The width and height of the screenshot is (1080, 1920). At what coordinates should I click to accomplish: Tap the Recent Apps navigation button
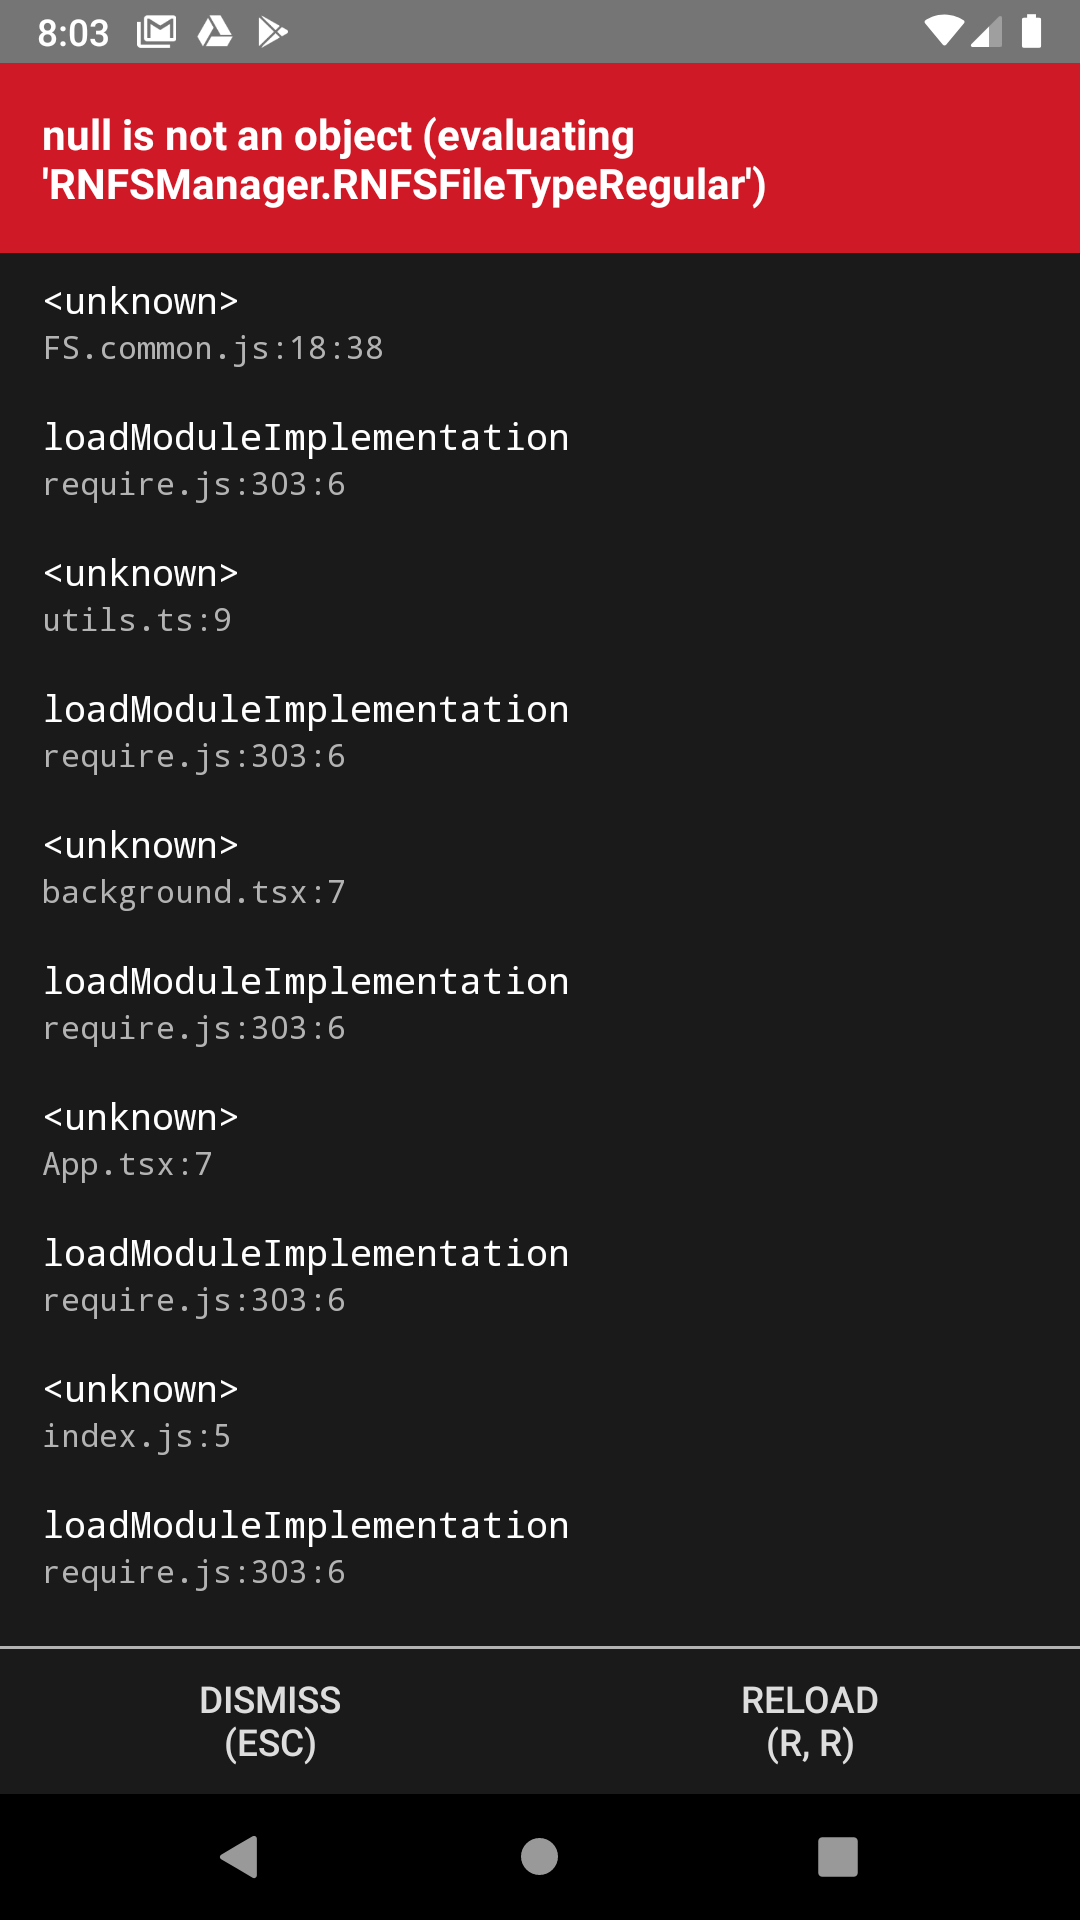pyautogui.click(x=837, y=1854)
